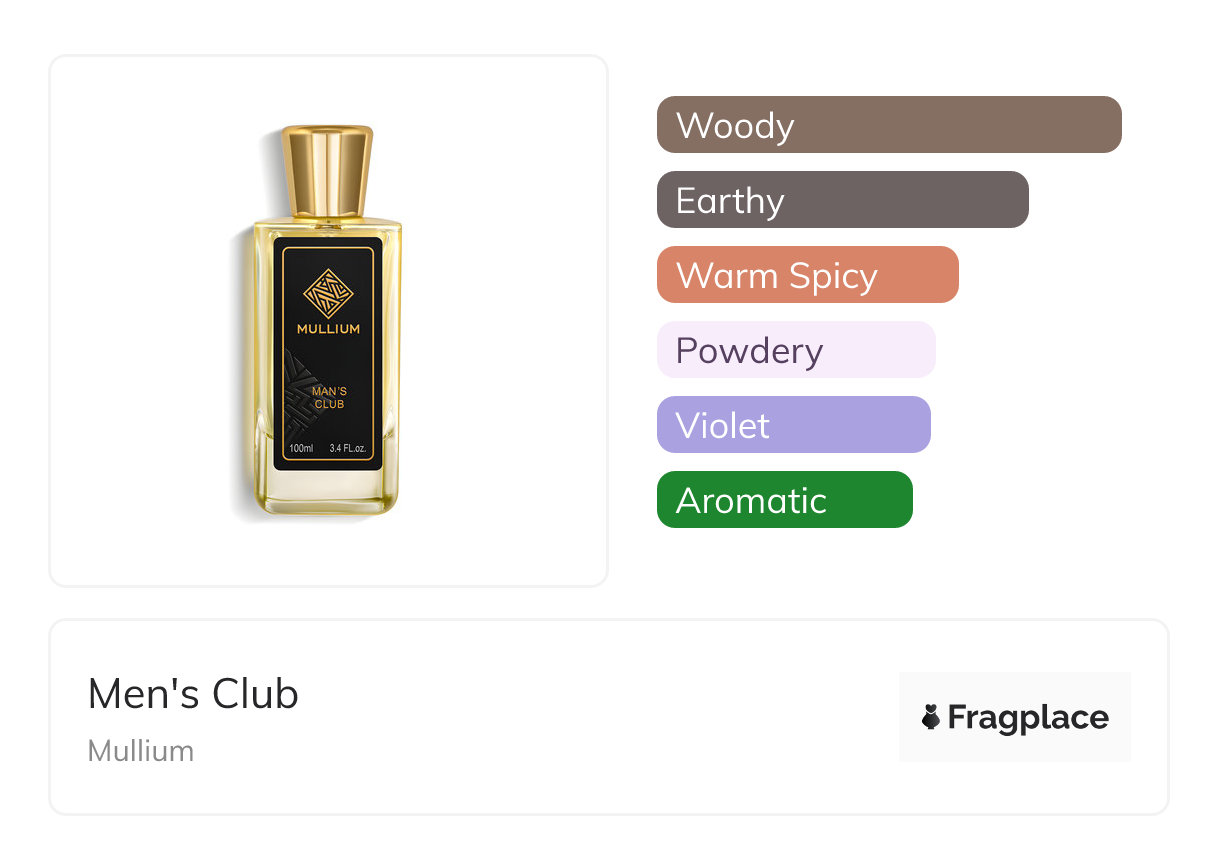The height and width of the screenshot is (864, 1218).
Task: Select the Violet accord bar
Action: point(794,425)
